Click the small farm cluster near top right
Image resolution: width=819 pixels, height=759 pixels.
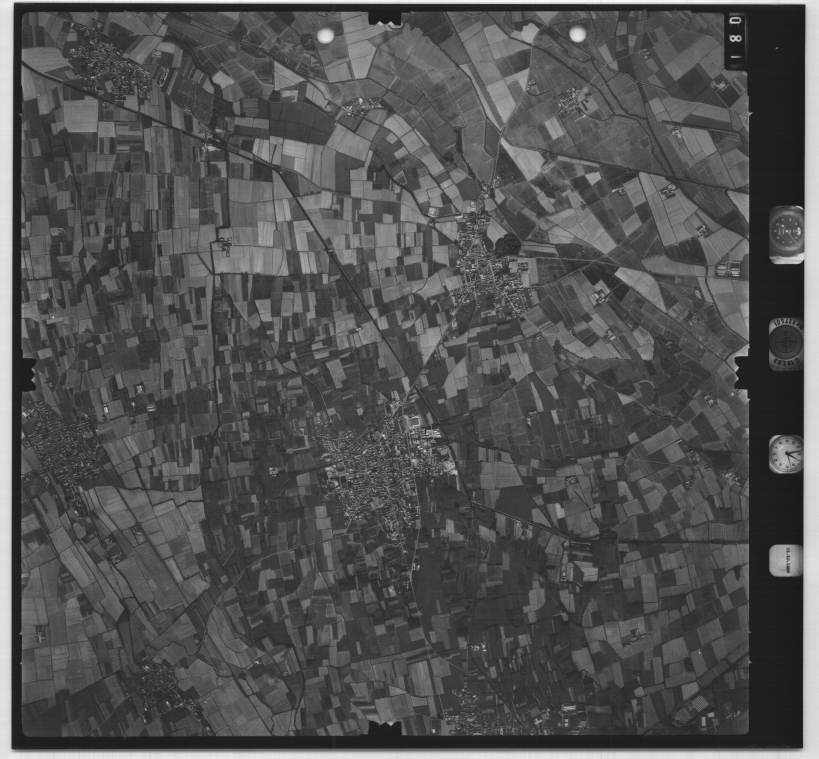click(572, 99)
